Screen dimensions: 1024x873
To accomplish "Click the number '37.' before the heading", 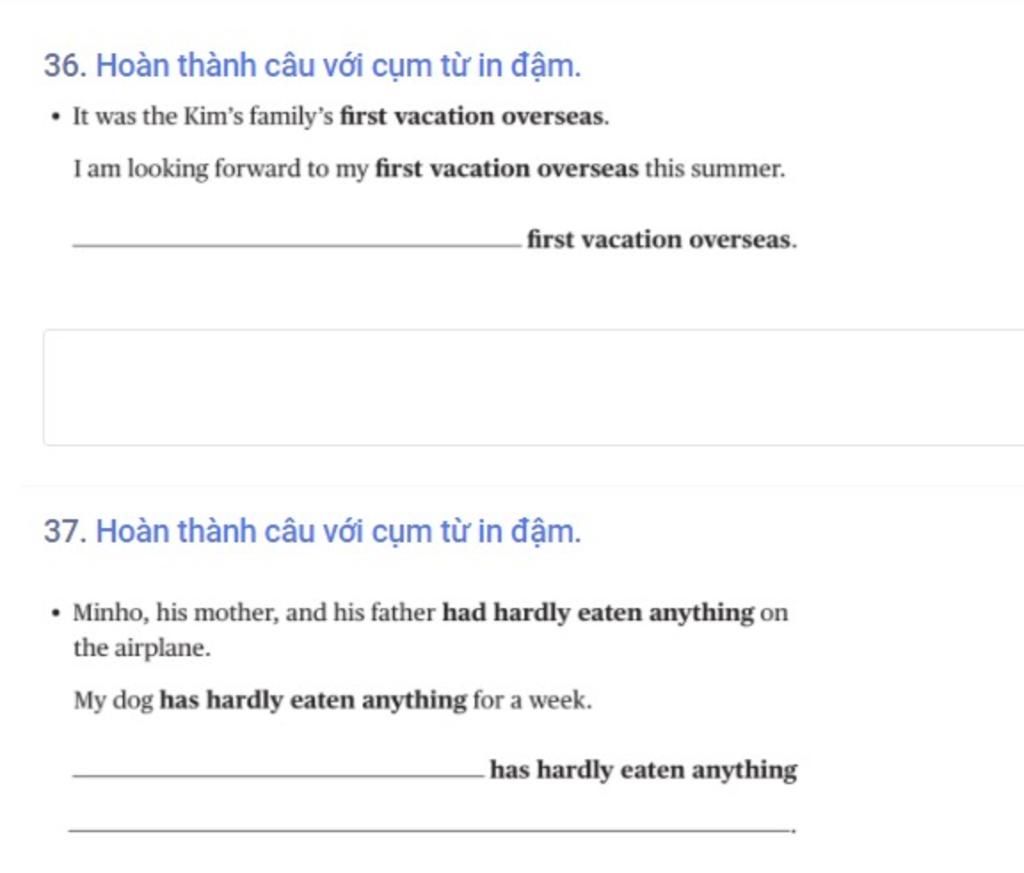I will tap(65, 531).
